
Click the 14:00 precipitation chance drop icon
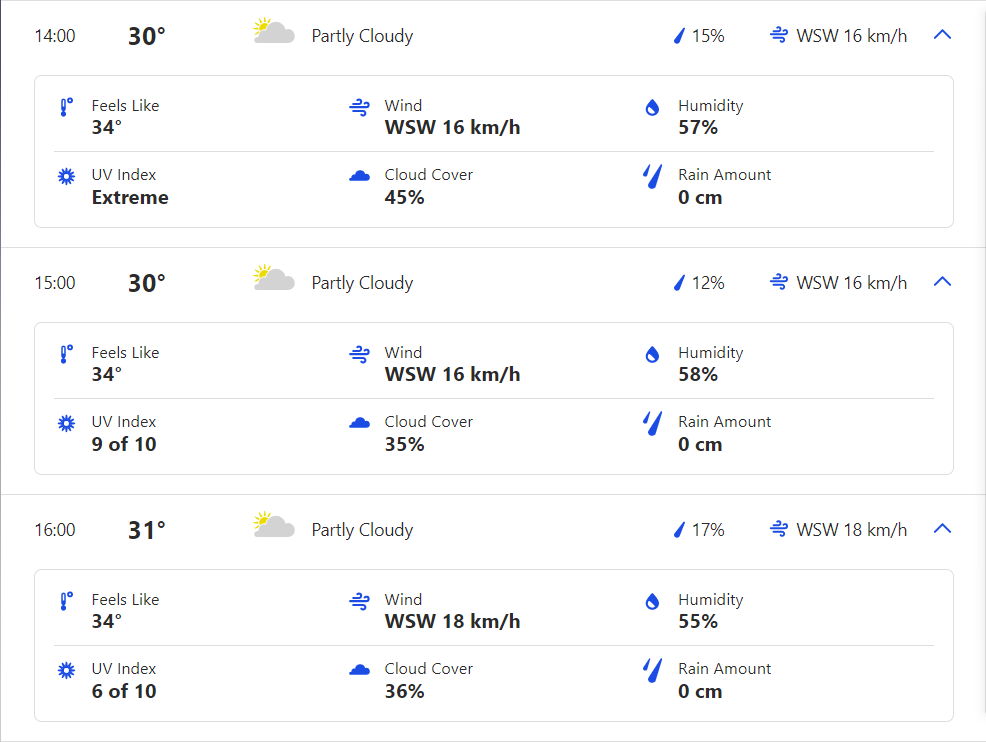point(679,36)
